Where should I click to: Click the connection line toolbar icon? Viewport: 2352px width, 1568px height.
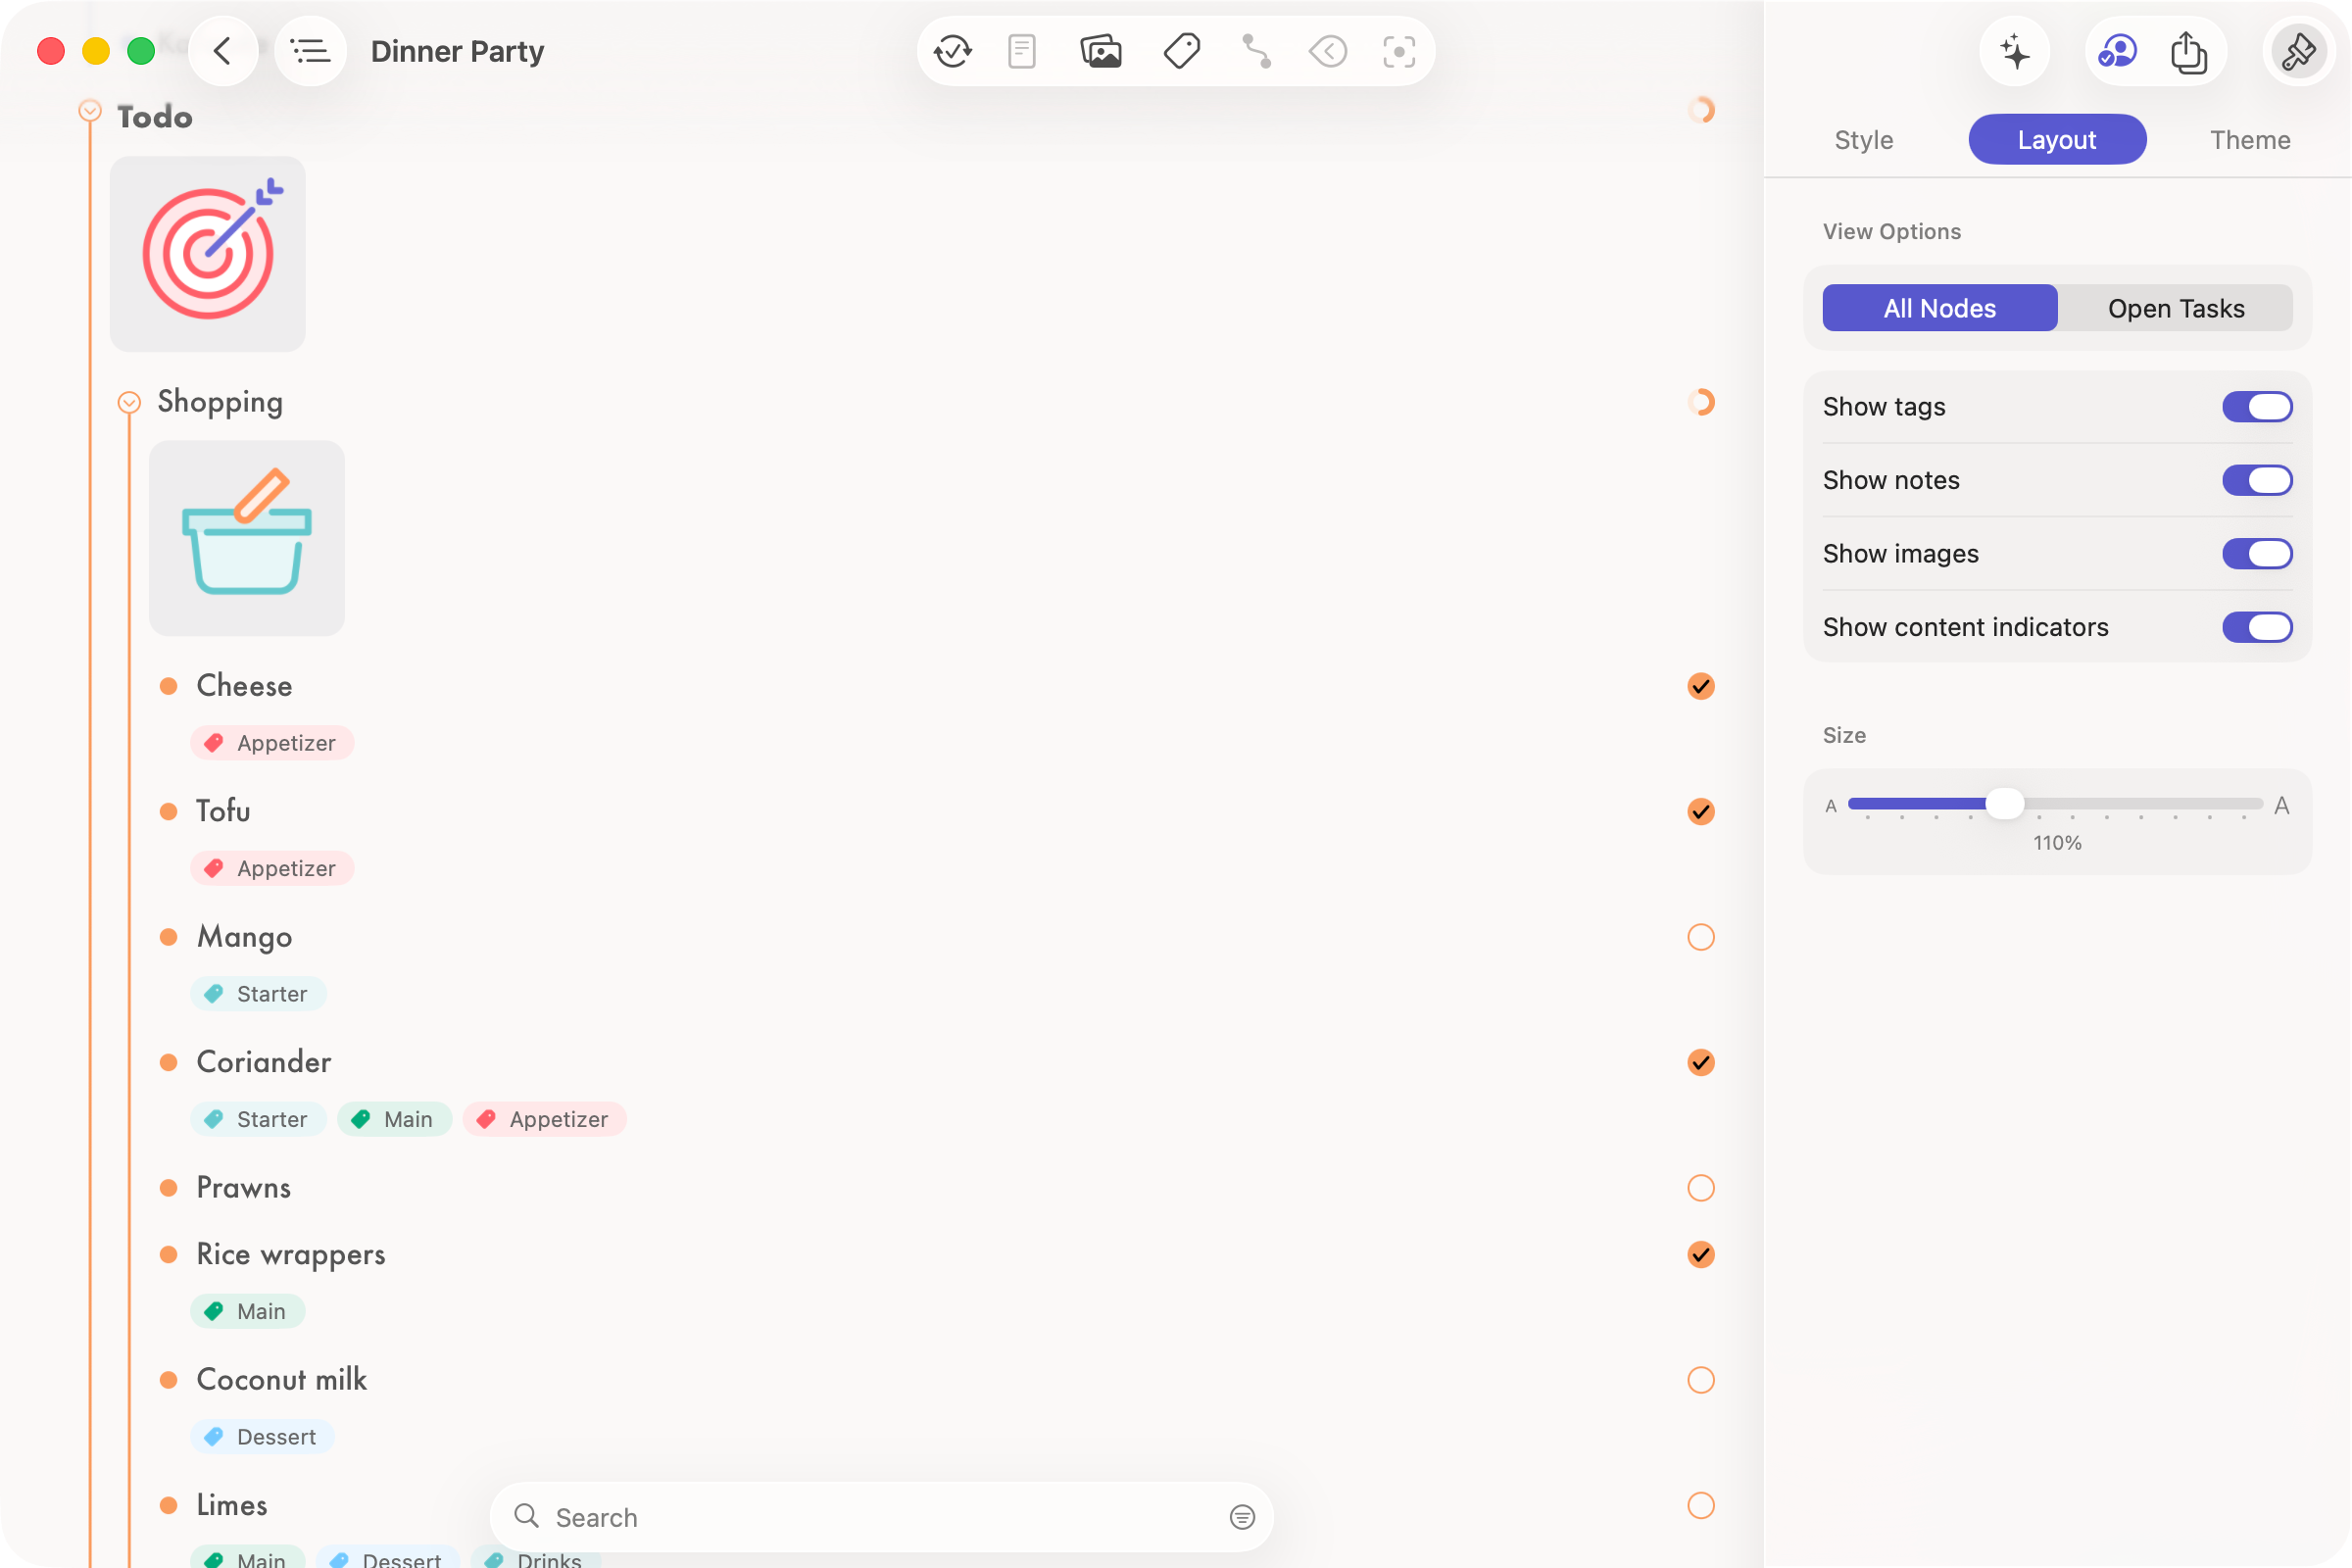(x=1256, y=51)
